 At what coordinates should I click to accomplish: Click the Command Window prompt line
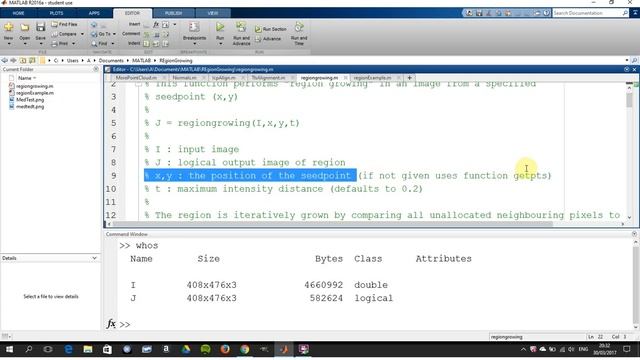click(x=376, y=324)
